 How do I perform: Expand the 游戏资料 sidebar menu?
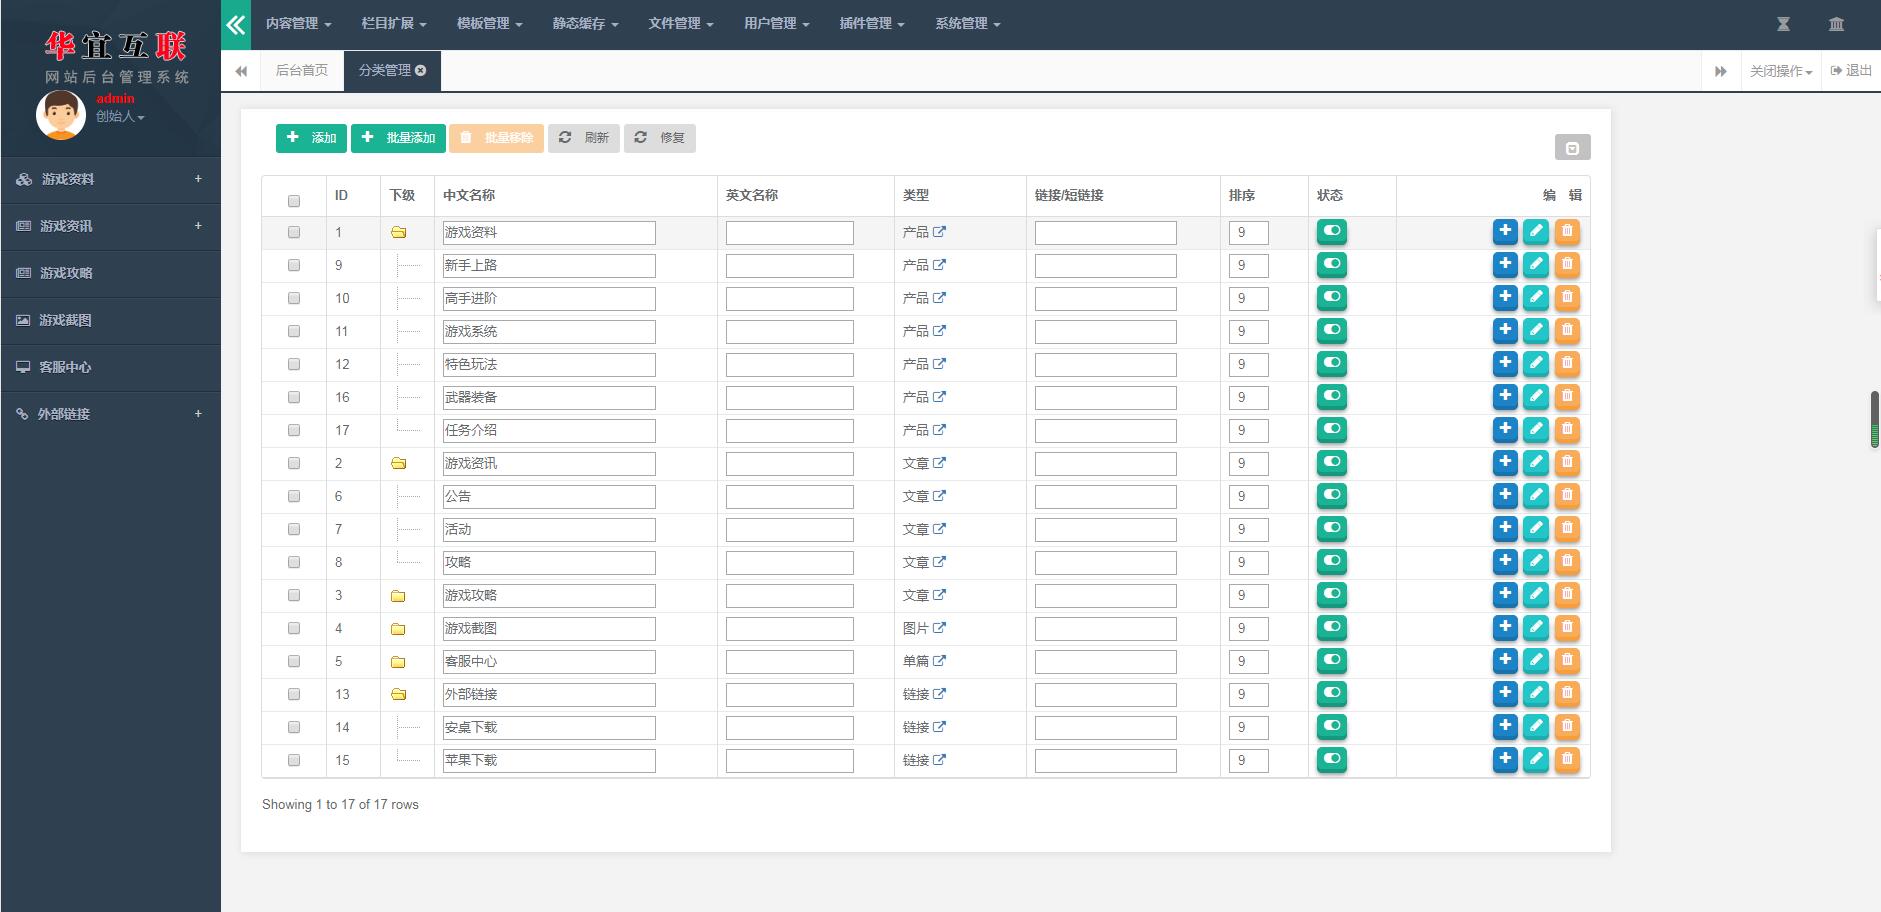click(x=110, y=179)
